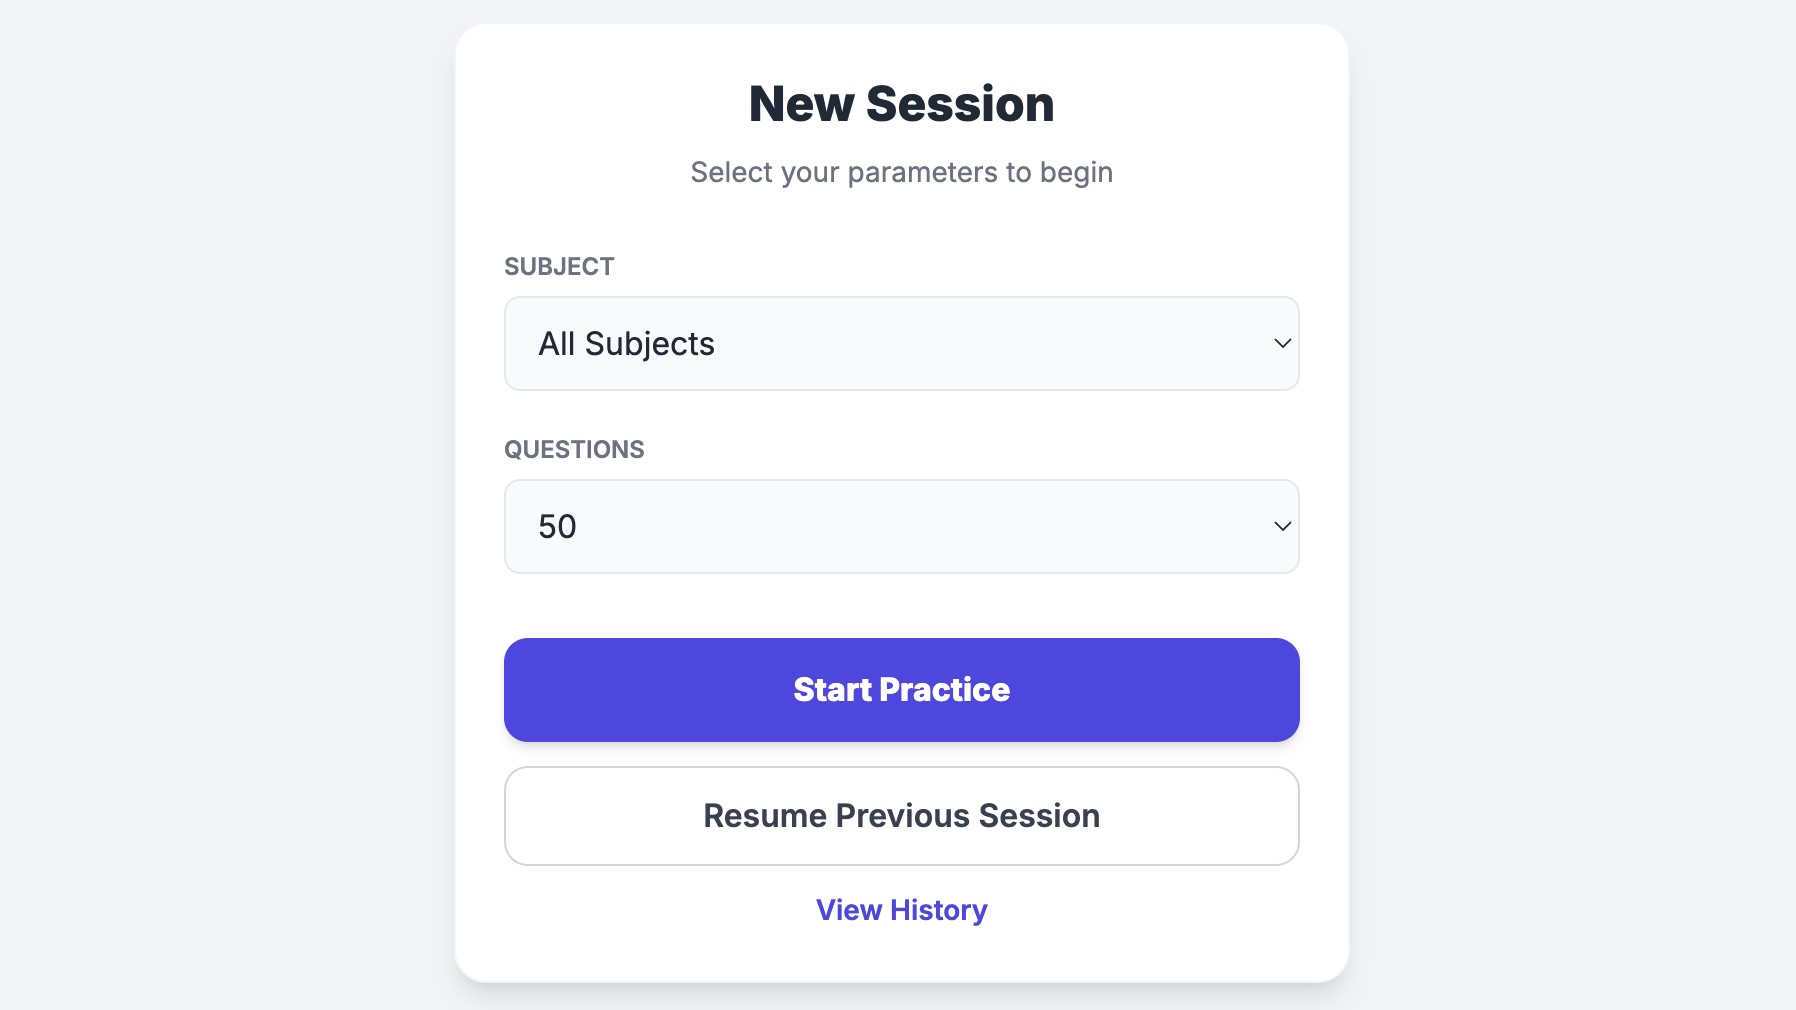Click the 'All Subjects' selected value
Viewport: 1796px width, 1010px height.
(626, 344)
